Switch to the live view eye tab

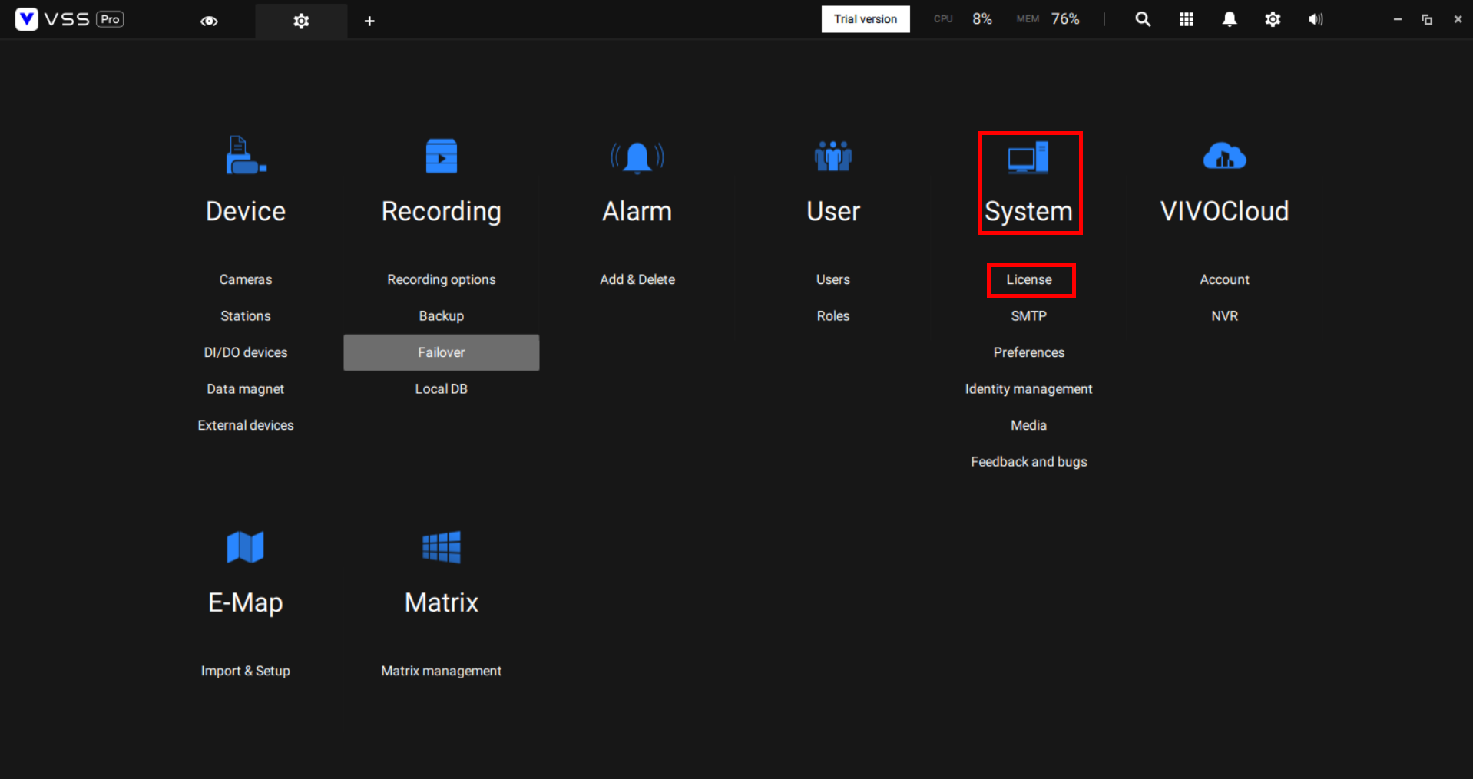pos(209,20)
